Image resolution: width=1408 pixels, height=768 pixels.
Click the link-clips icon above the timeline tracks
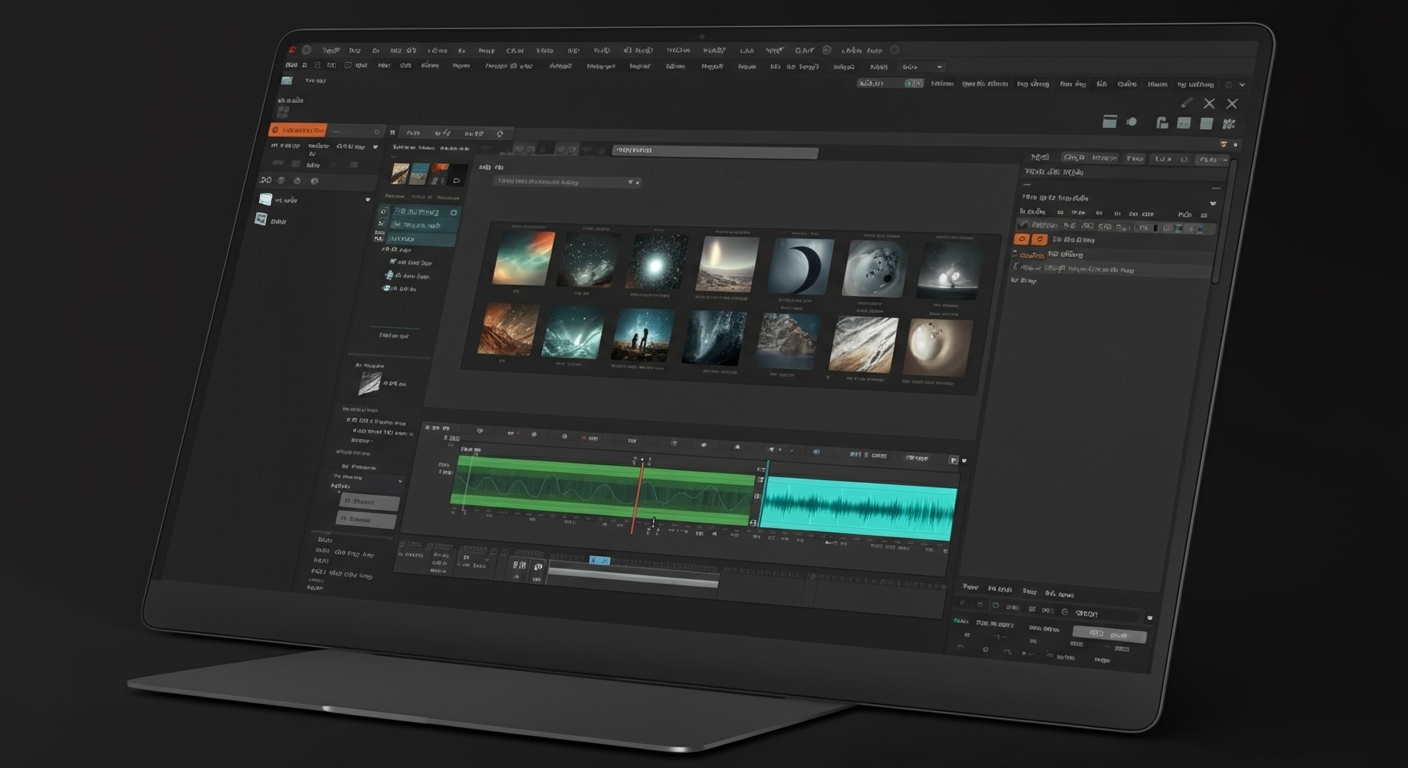click(704, 444)
